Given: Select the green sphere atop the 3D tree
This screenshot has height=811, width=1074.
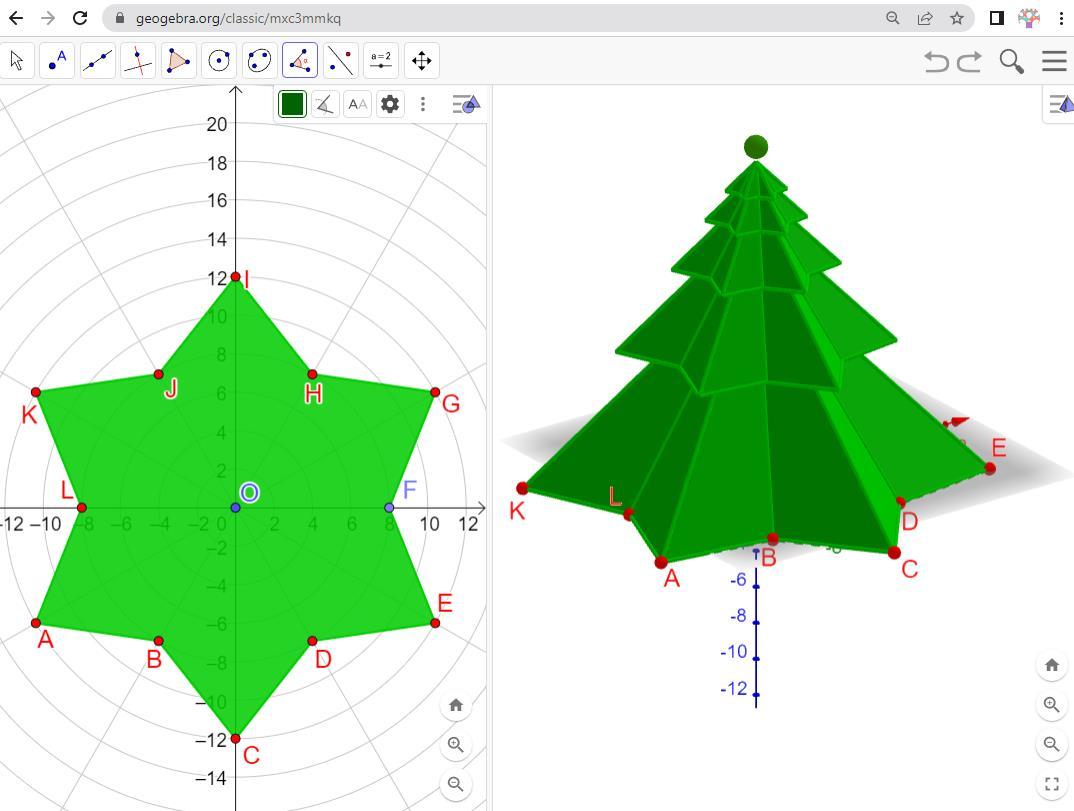Looking at the screenshot, I should point(755,147).
